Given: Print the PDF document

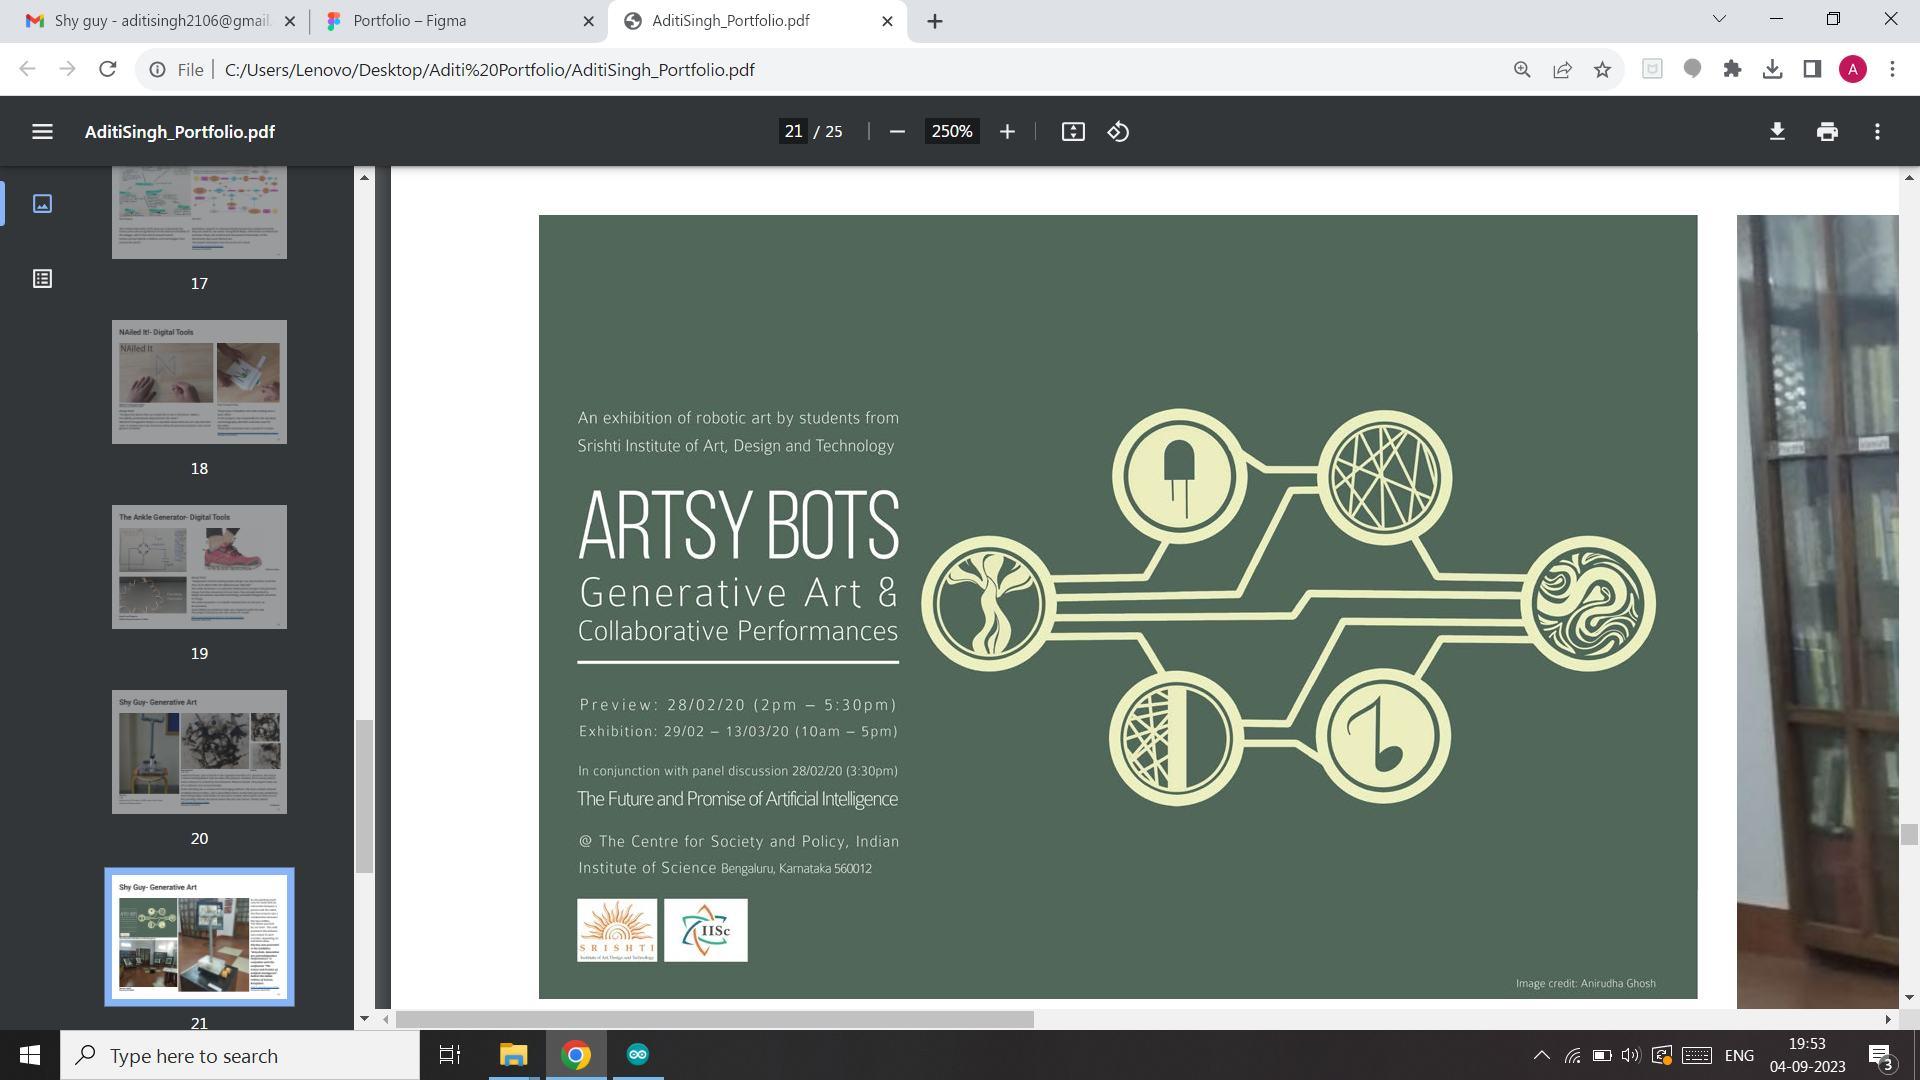Looking at the screenshot, I should tap(1827, 132).
